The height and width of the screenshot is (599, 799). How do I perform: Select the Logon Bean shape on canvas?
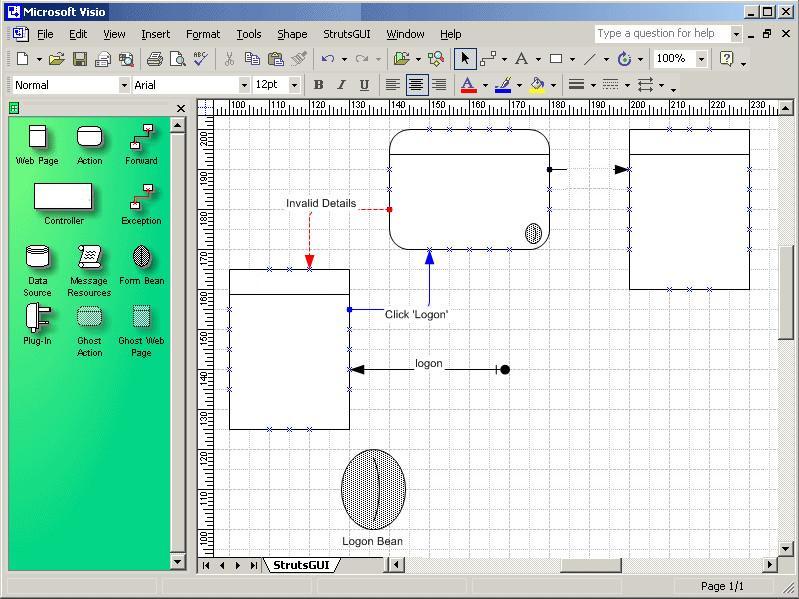pos(374,489)
